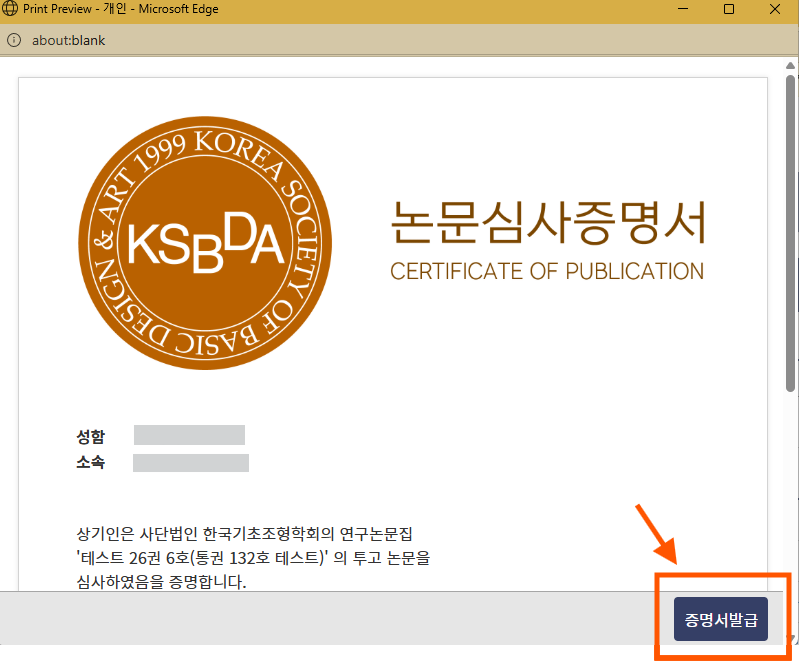799x661 pixels.
Task: Click the KSBDA circular logo
Action: click(x=205, y=243)
